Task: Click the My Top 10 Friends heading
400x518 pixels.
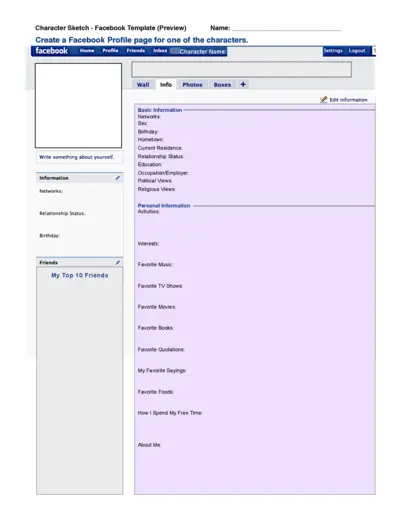Action: pyautogui.click(x=80, y=275)
